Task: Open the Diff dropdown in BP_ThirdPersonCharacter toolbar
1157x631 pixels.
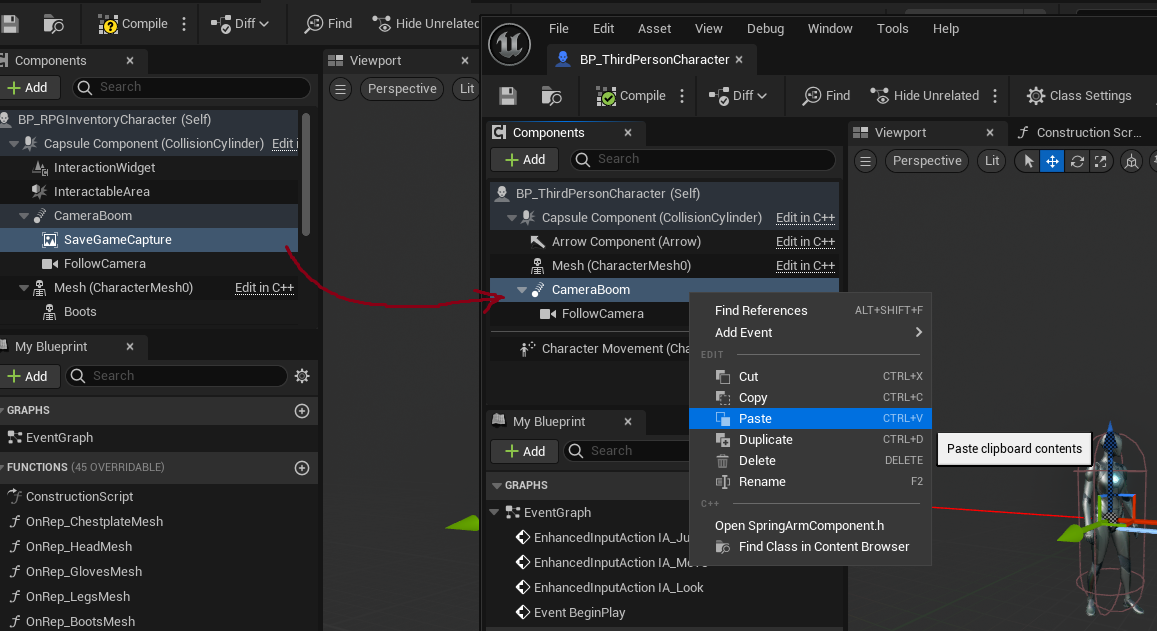Action: coord(738,96)
